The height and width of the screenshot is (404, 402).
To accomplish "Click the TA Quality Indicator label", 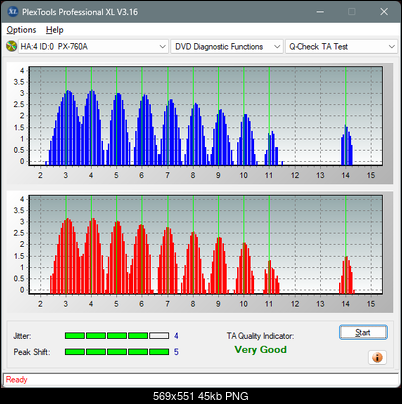I will point(260,336).
